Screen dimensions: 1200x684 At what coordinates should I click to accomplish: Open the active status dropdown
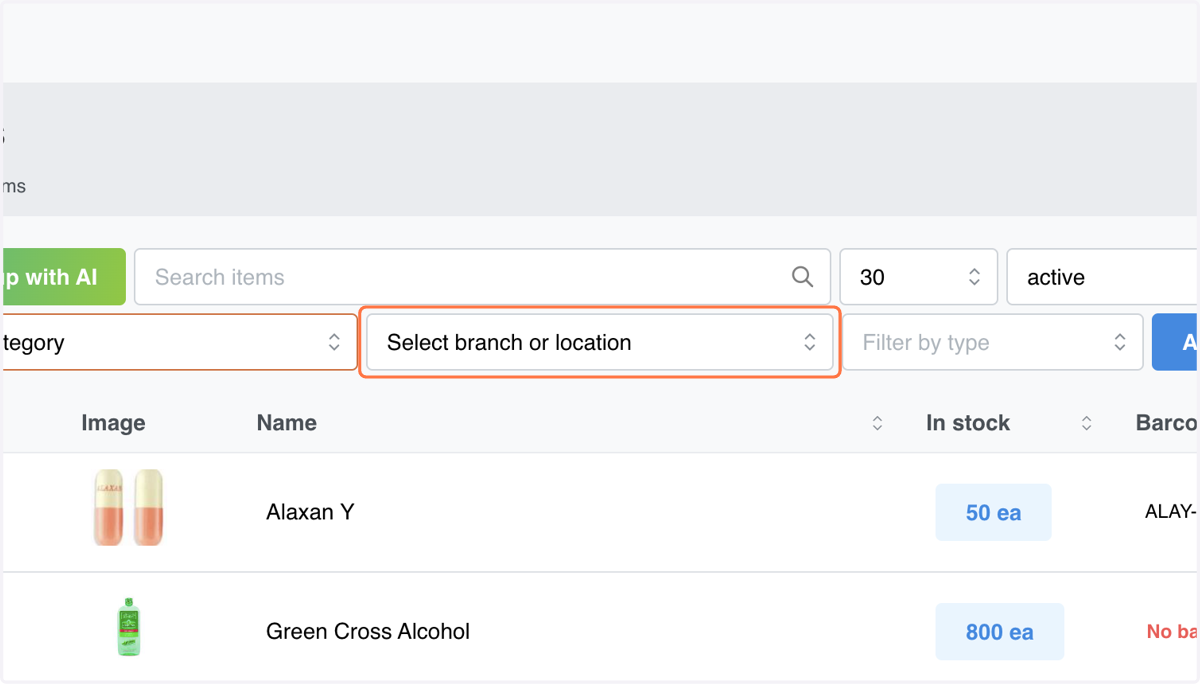pos(1103,277)
